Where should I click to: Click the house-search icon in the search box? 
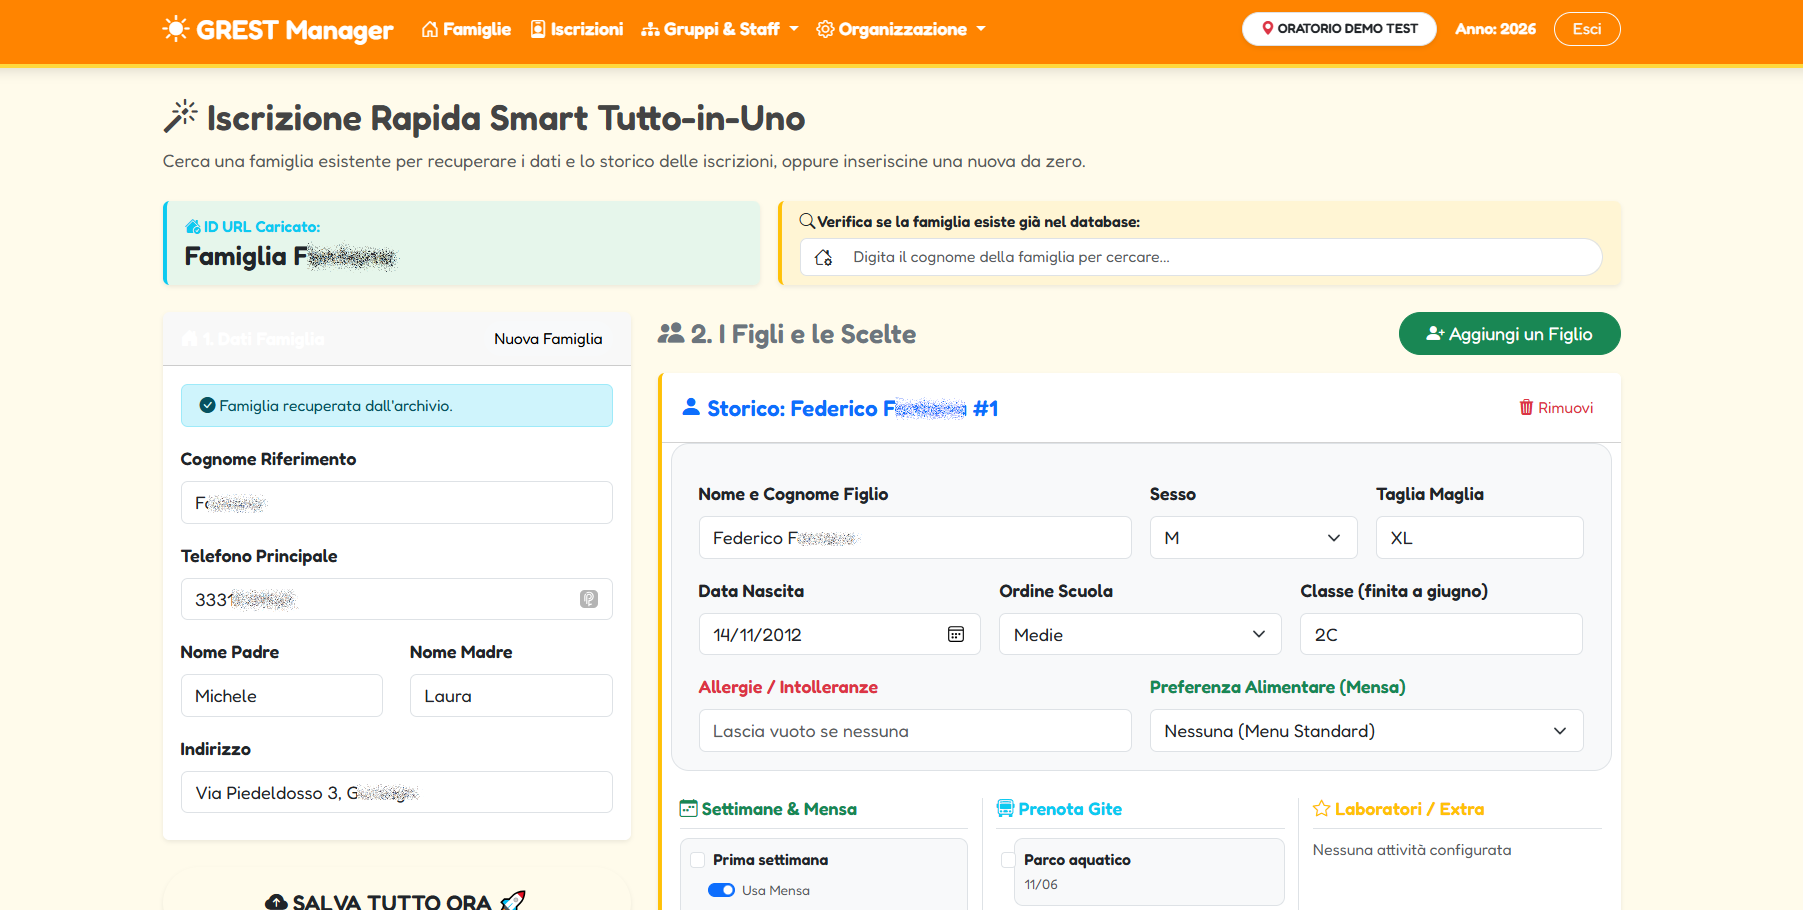click(x=824, y=257)
